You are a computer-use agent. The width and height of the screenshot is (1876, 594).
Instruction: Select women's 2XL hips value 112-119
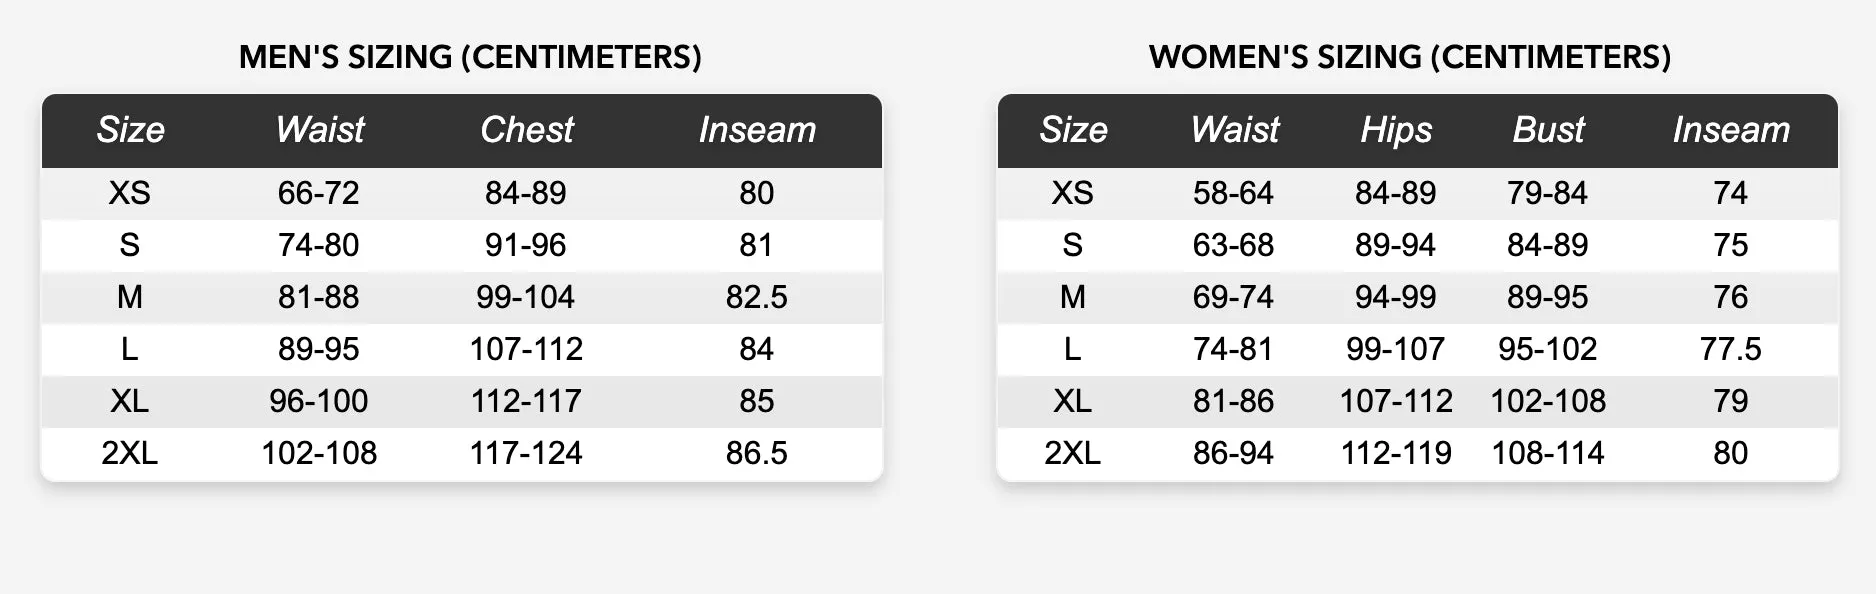pos(1396,453)
